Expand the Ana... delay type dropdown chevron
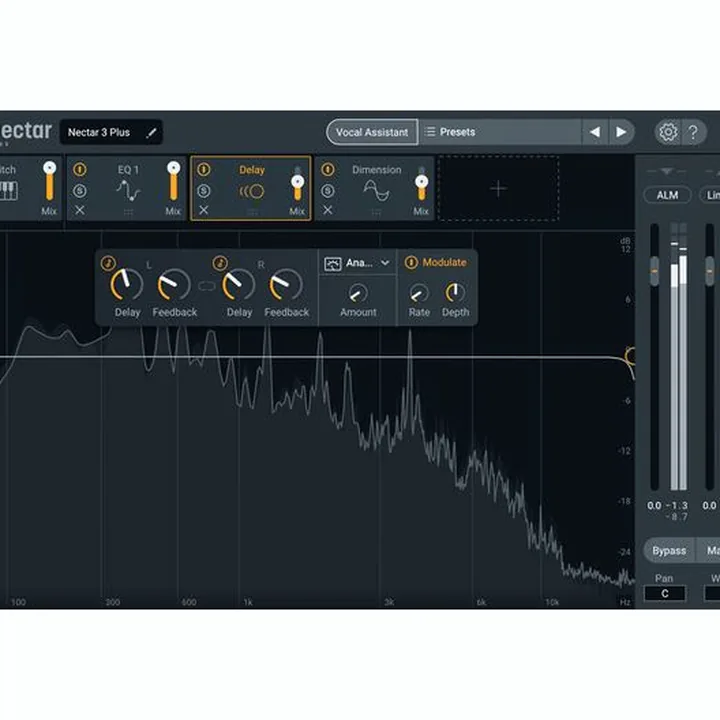Image resolution: width=720 pixels, height=720 pixels. click(385, 263)
